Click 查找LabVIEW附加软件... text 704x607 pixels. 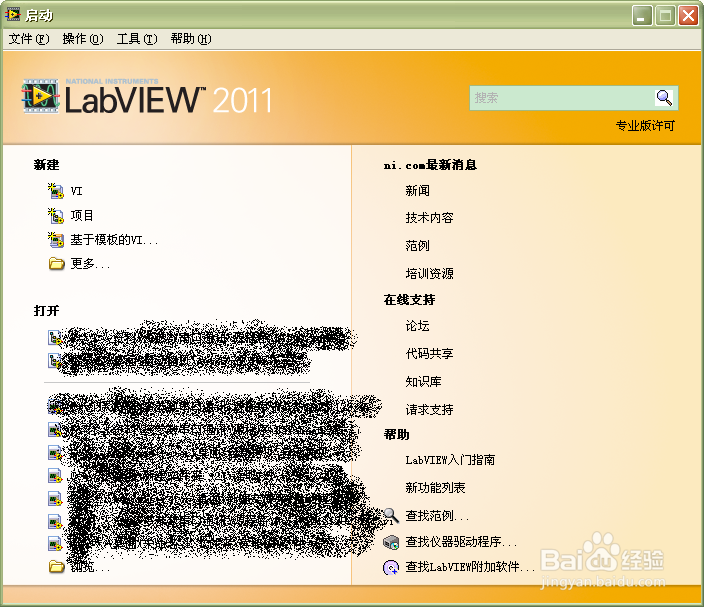470,567
